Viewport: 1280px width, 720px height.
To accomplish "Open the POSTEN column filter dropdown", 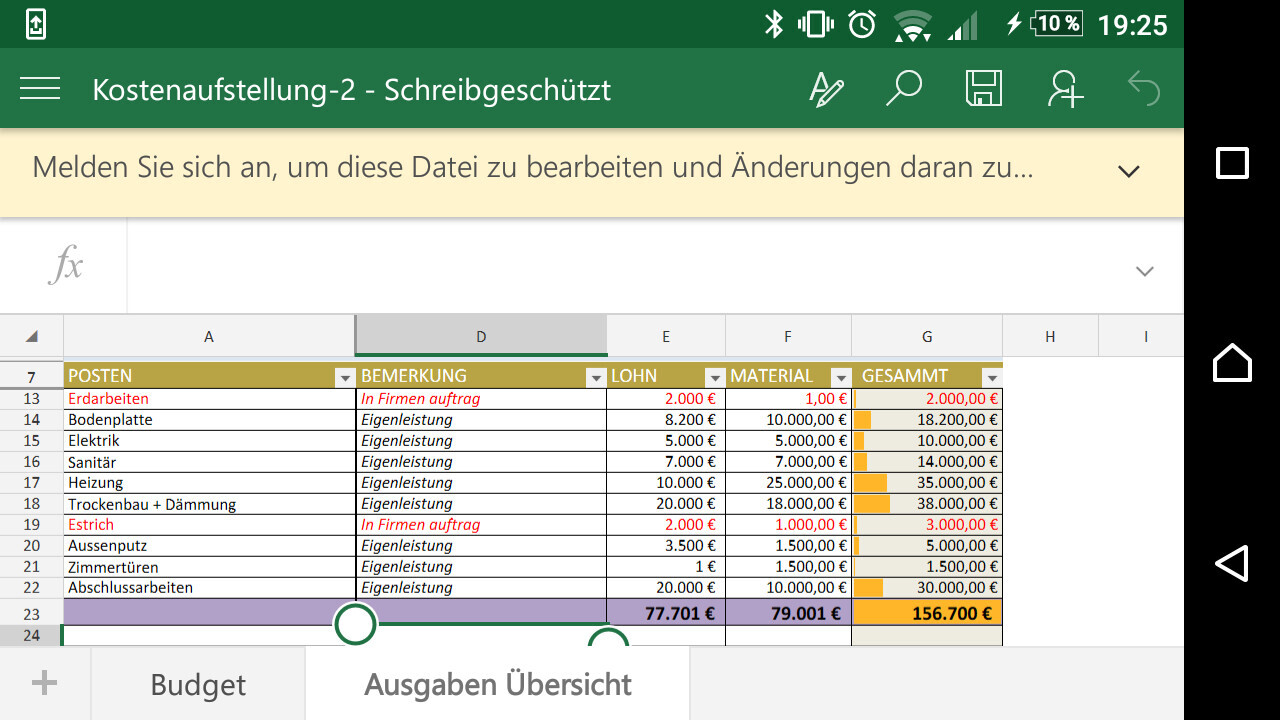I will coord(345,377).
